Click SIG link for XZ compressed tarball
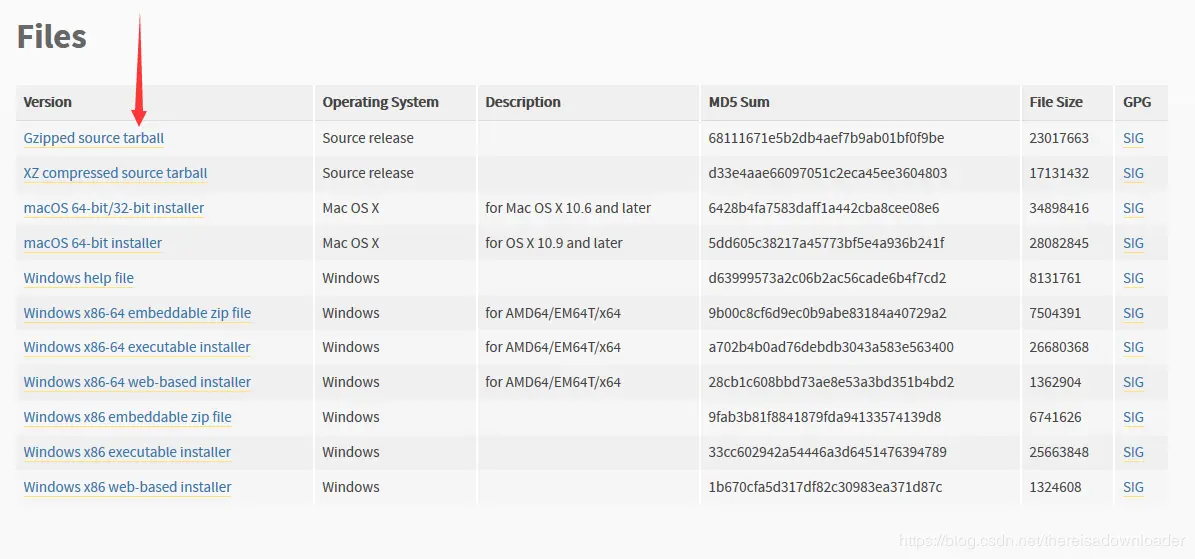1195x559 pixels. tap(1133, 173)
